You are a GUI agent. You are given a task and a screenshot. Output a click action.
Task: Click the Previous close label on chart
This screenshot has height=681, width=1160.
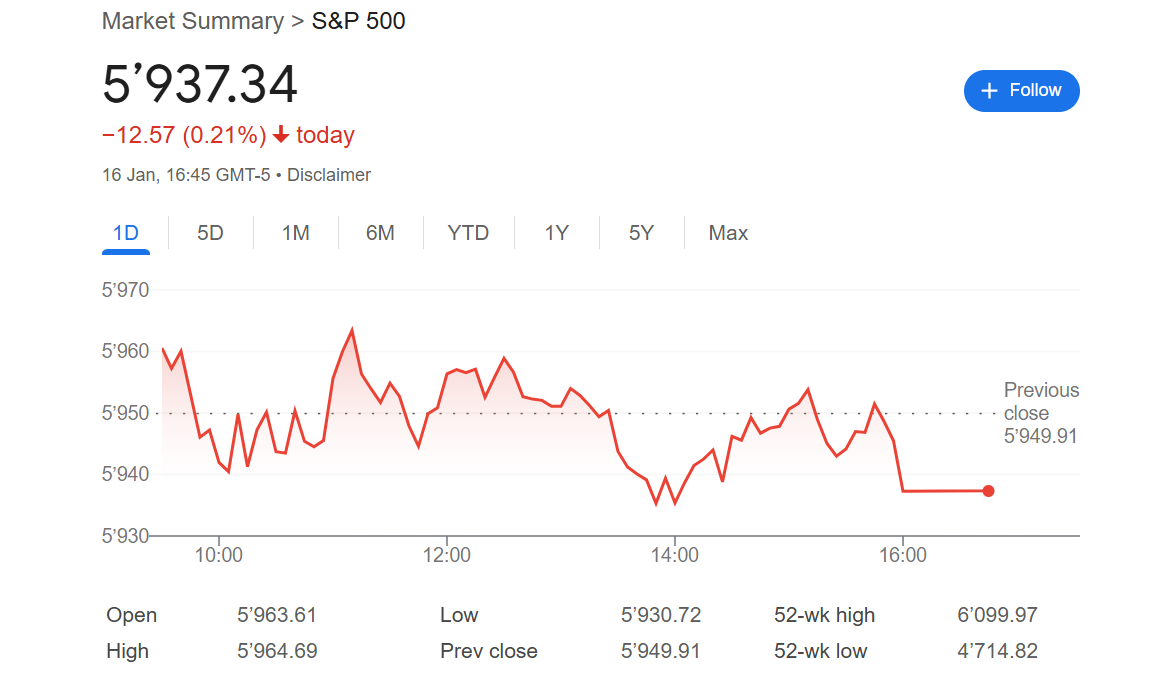coord(1041,401)
